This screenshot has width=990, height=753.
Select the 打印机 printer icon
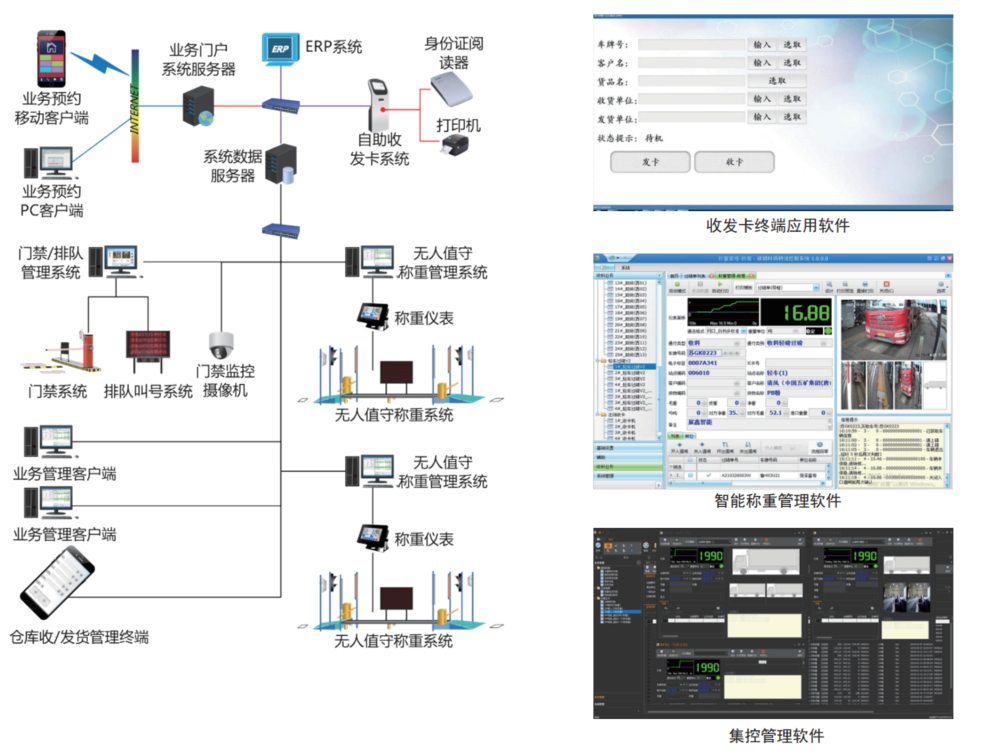pyautogui.click(x=454, y=145)
